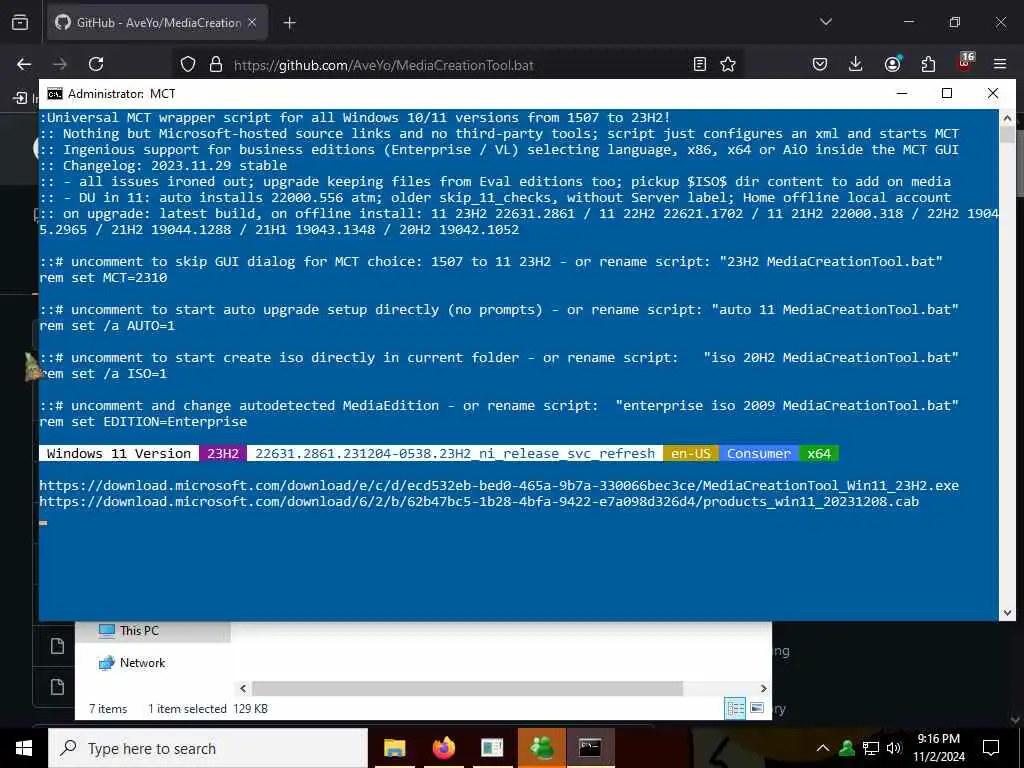This screenshot has width=1024, height=768.
Task: Open the Firefox downloads panel
Action: (x=856, y=64)
